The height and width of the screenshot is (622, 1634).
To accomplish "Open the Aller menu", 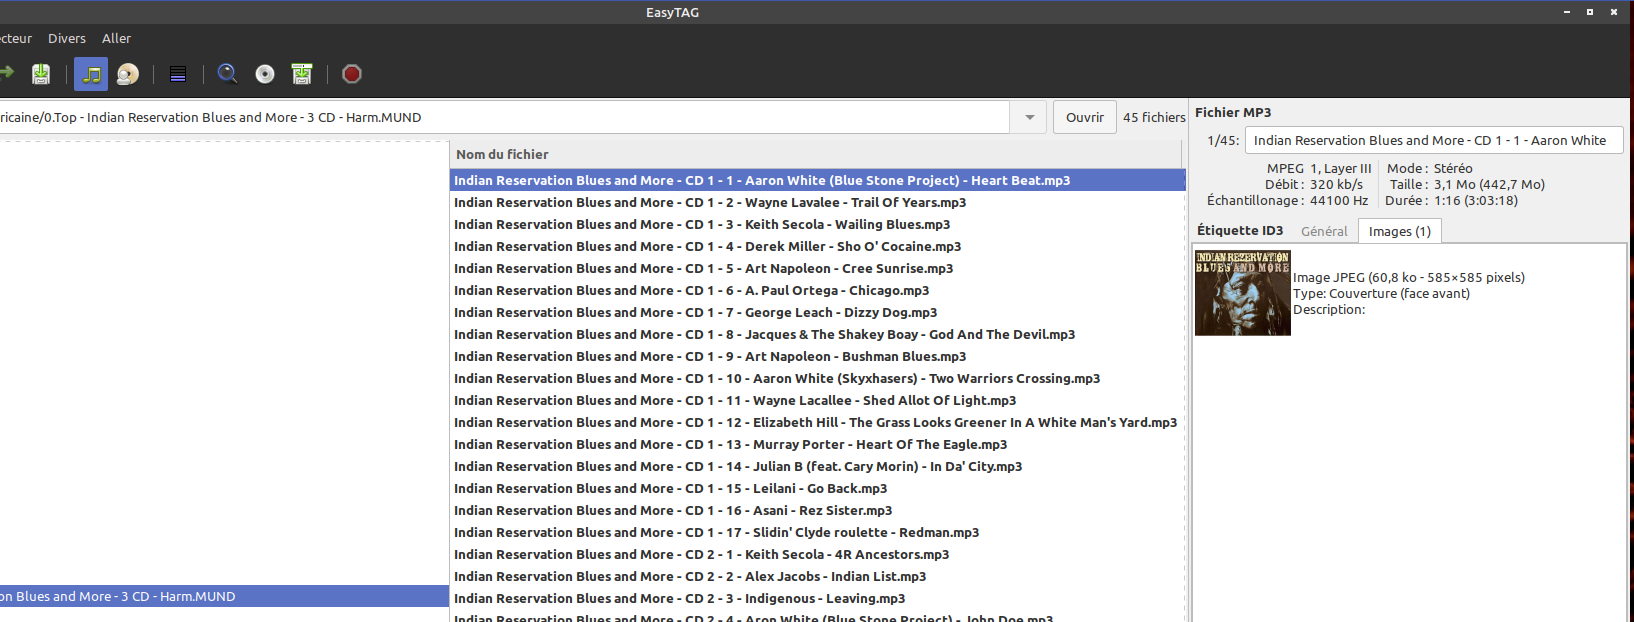I will click(x=116, y=38).
